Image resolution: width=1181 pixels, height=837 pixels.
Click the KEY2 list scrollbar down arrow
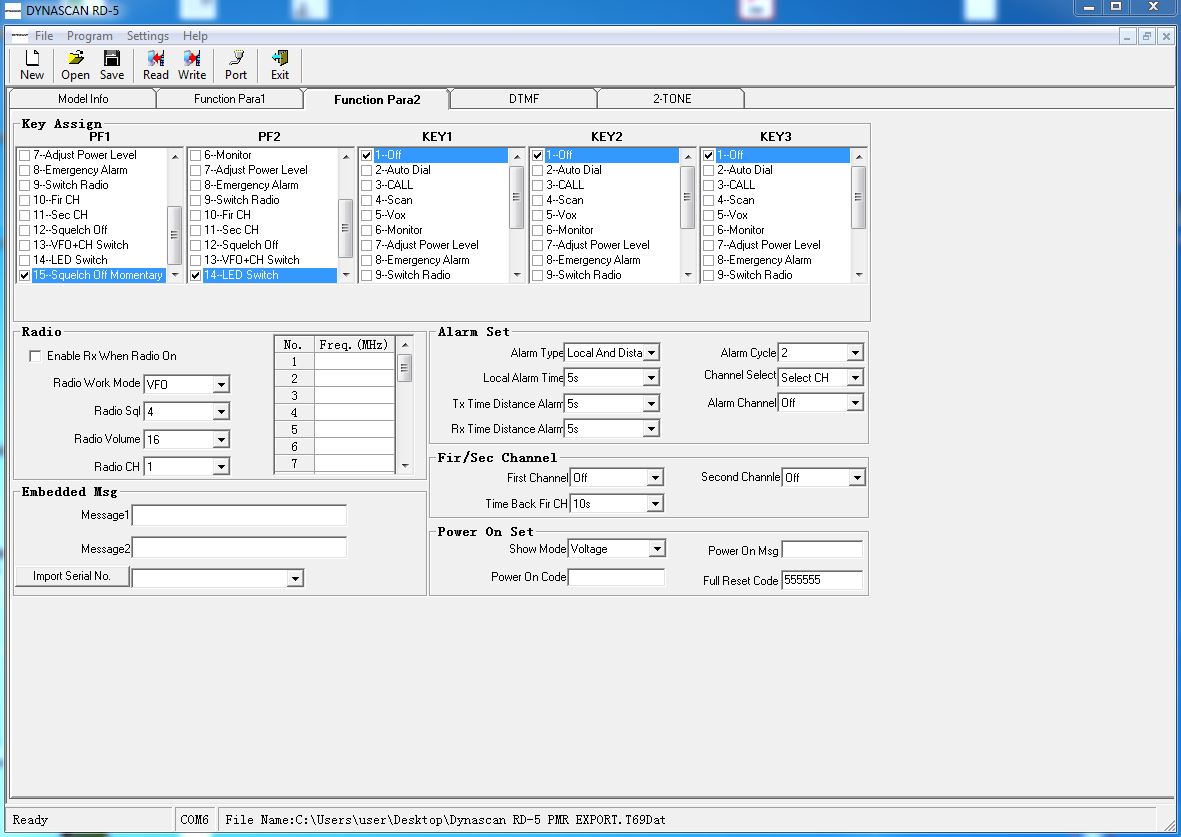[688, 275]
